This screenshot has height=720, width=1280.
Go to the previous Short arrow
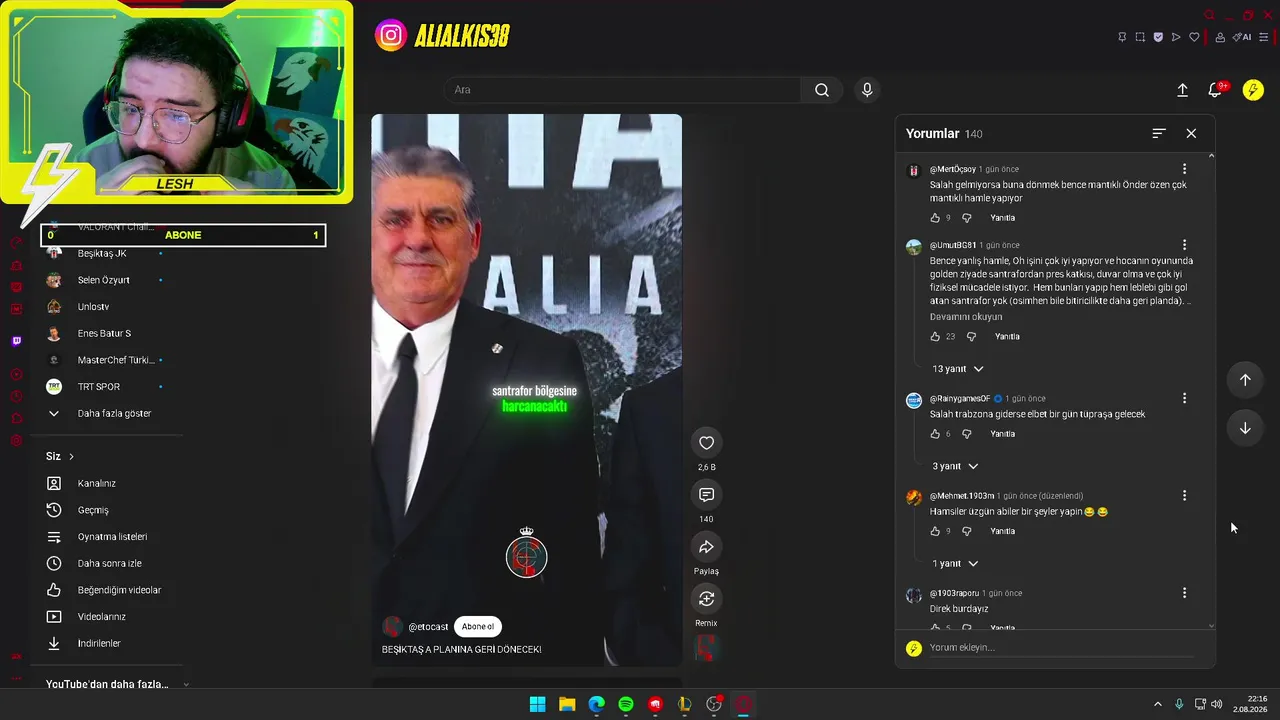coord(1245,380)
